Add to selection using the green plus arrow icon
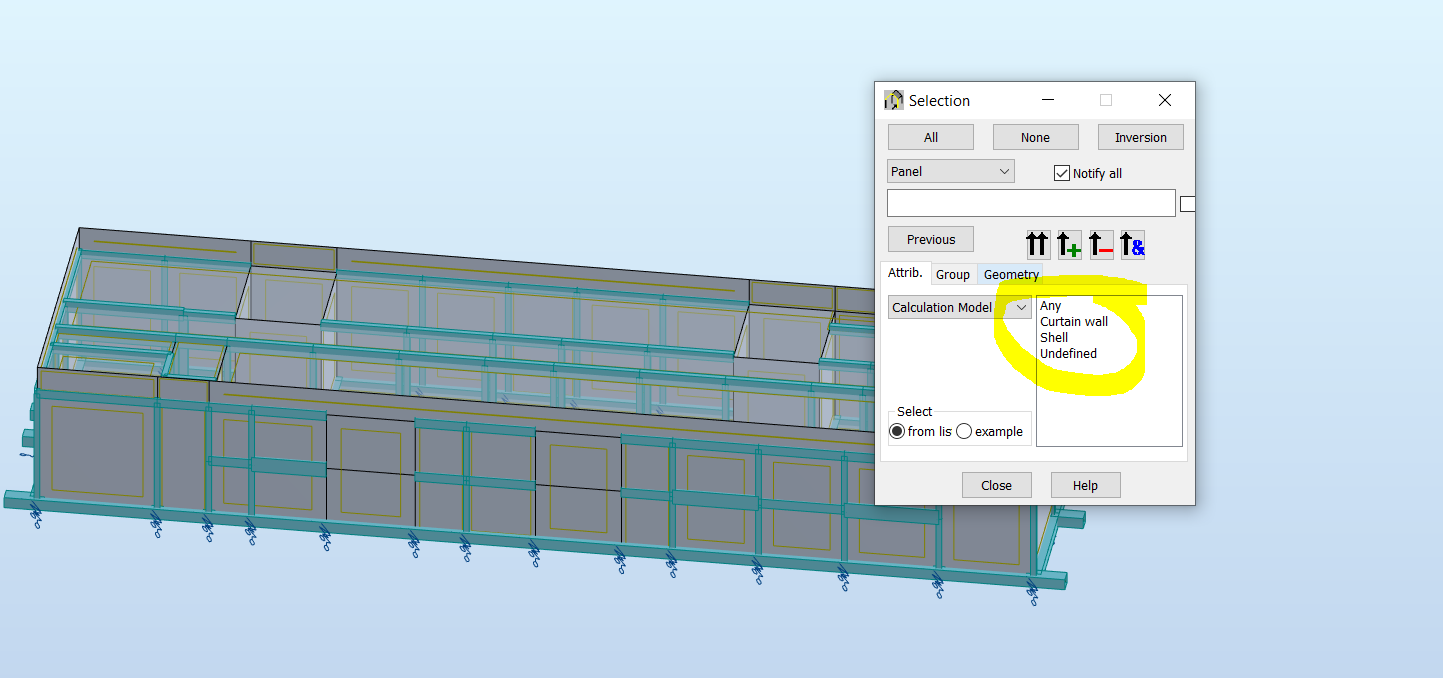The image size is (1443, 678). coord(1069,244)
